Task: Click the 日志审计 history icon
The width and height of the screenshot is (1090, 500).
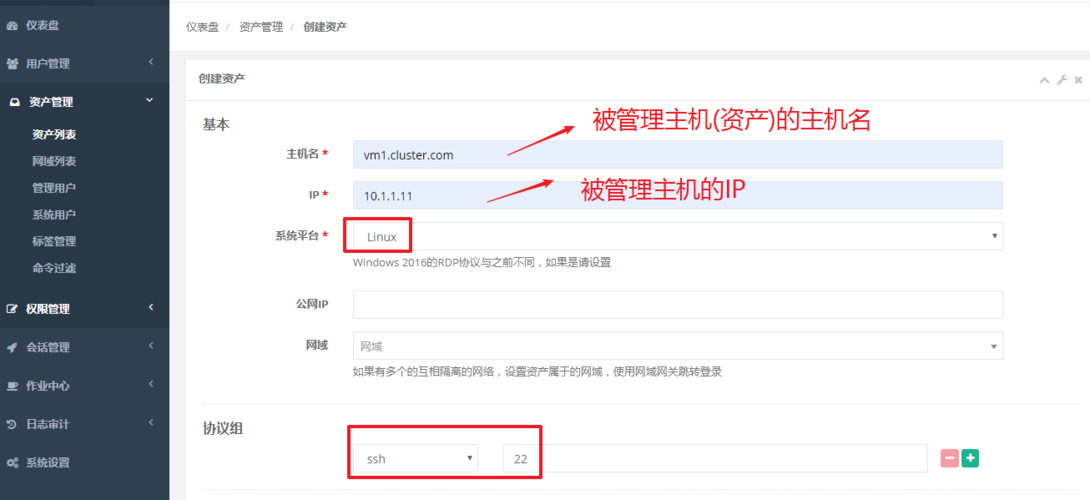Action: point(12,424)
